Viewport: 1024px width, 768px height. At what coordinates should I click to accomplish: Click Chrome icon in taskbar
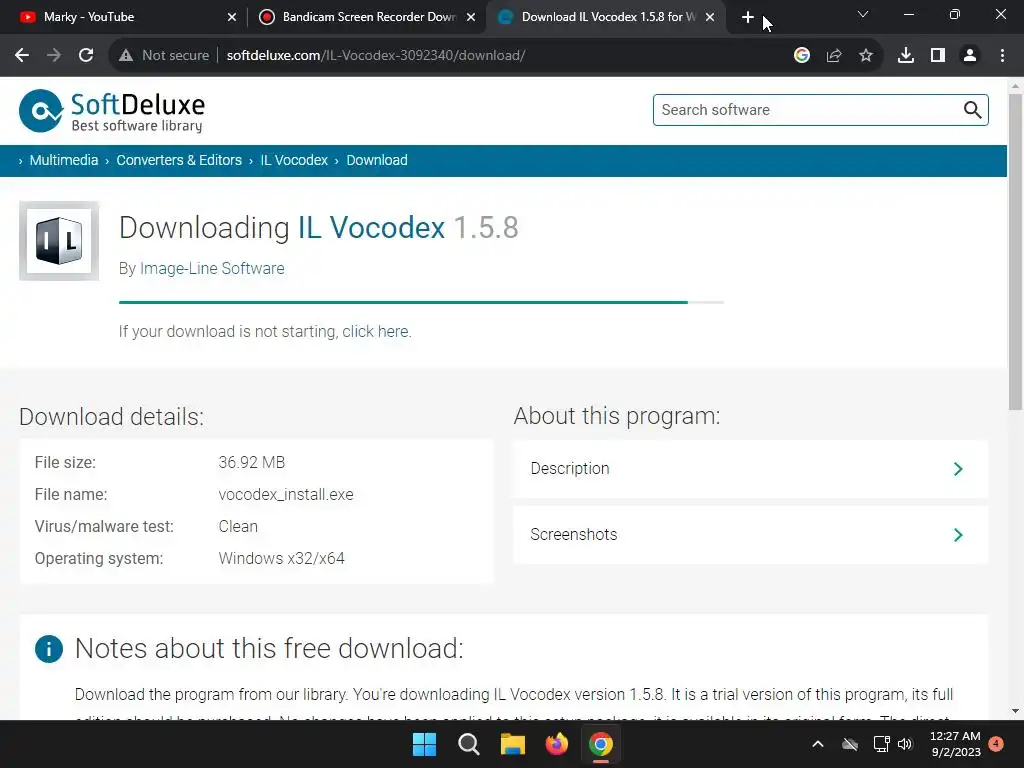(x=601, y=744)
